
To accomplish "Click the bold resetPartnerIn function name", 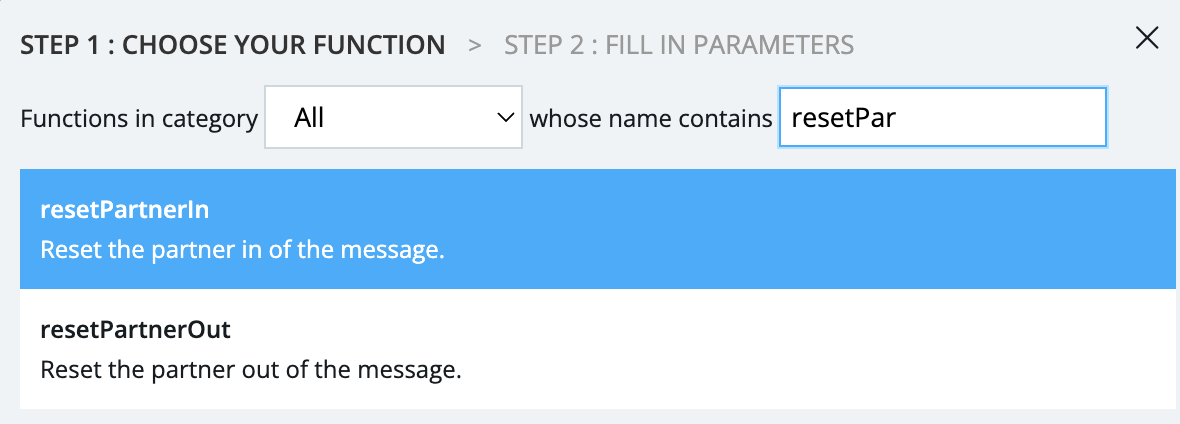I will (124, 210).
